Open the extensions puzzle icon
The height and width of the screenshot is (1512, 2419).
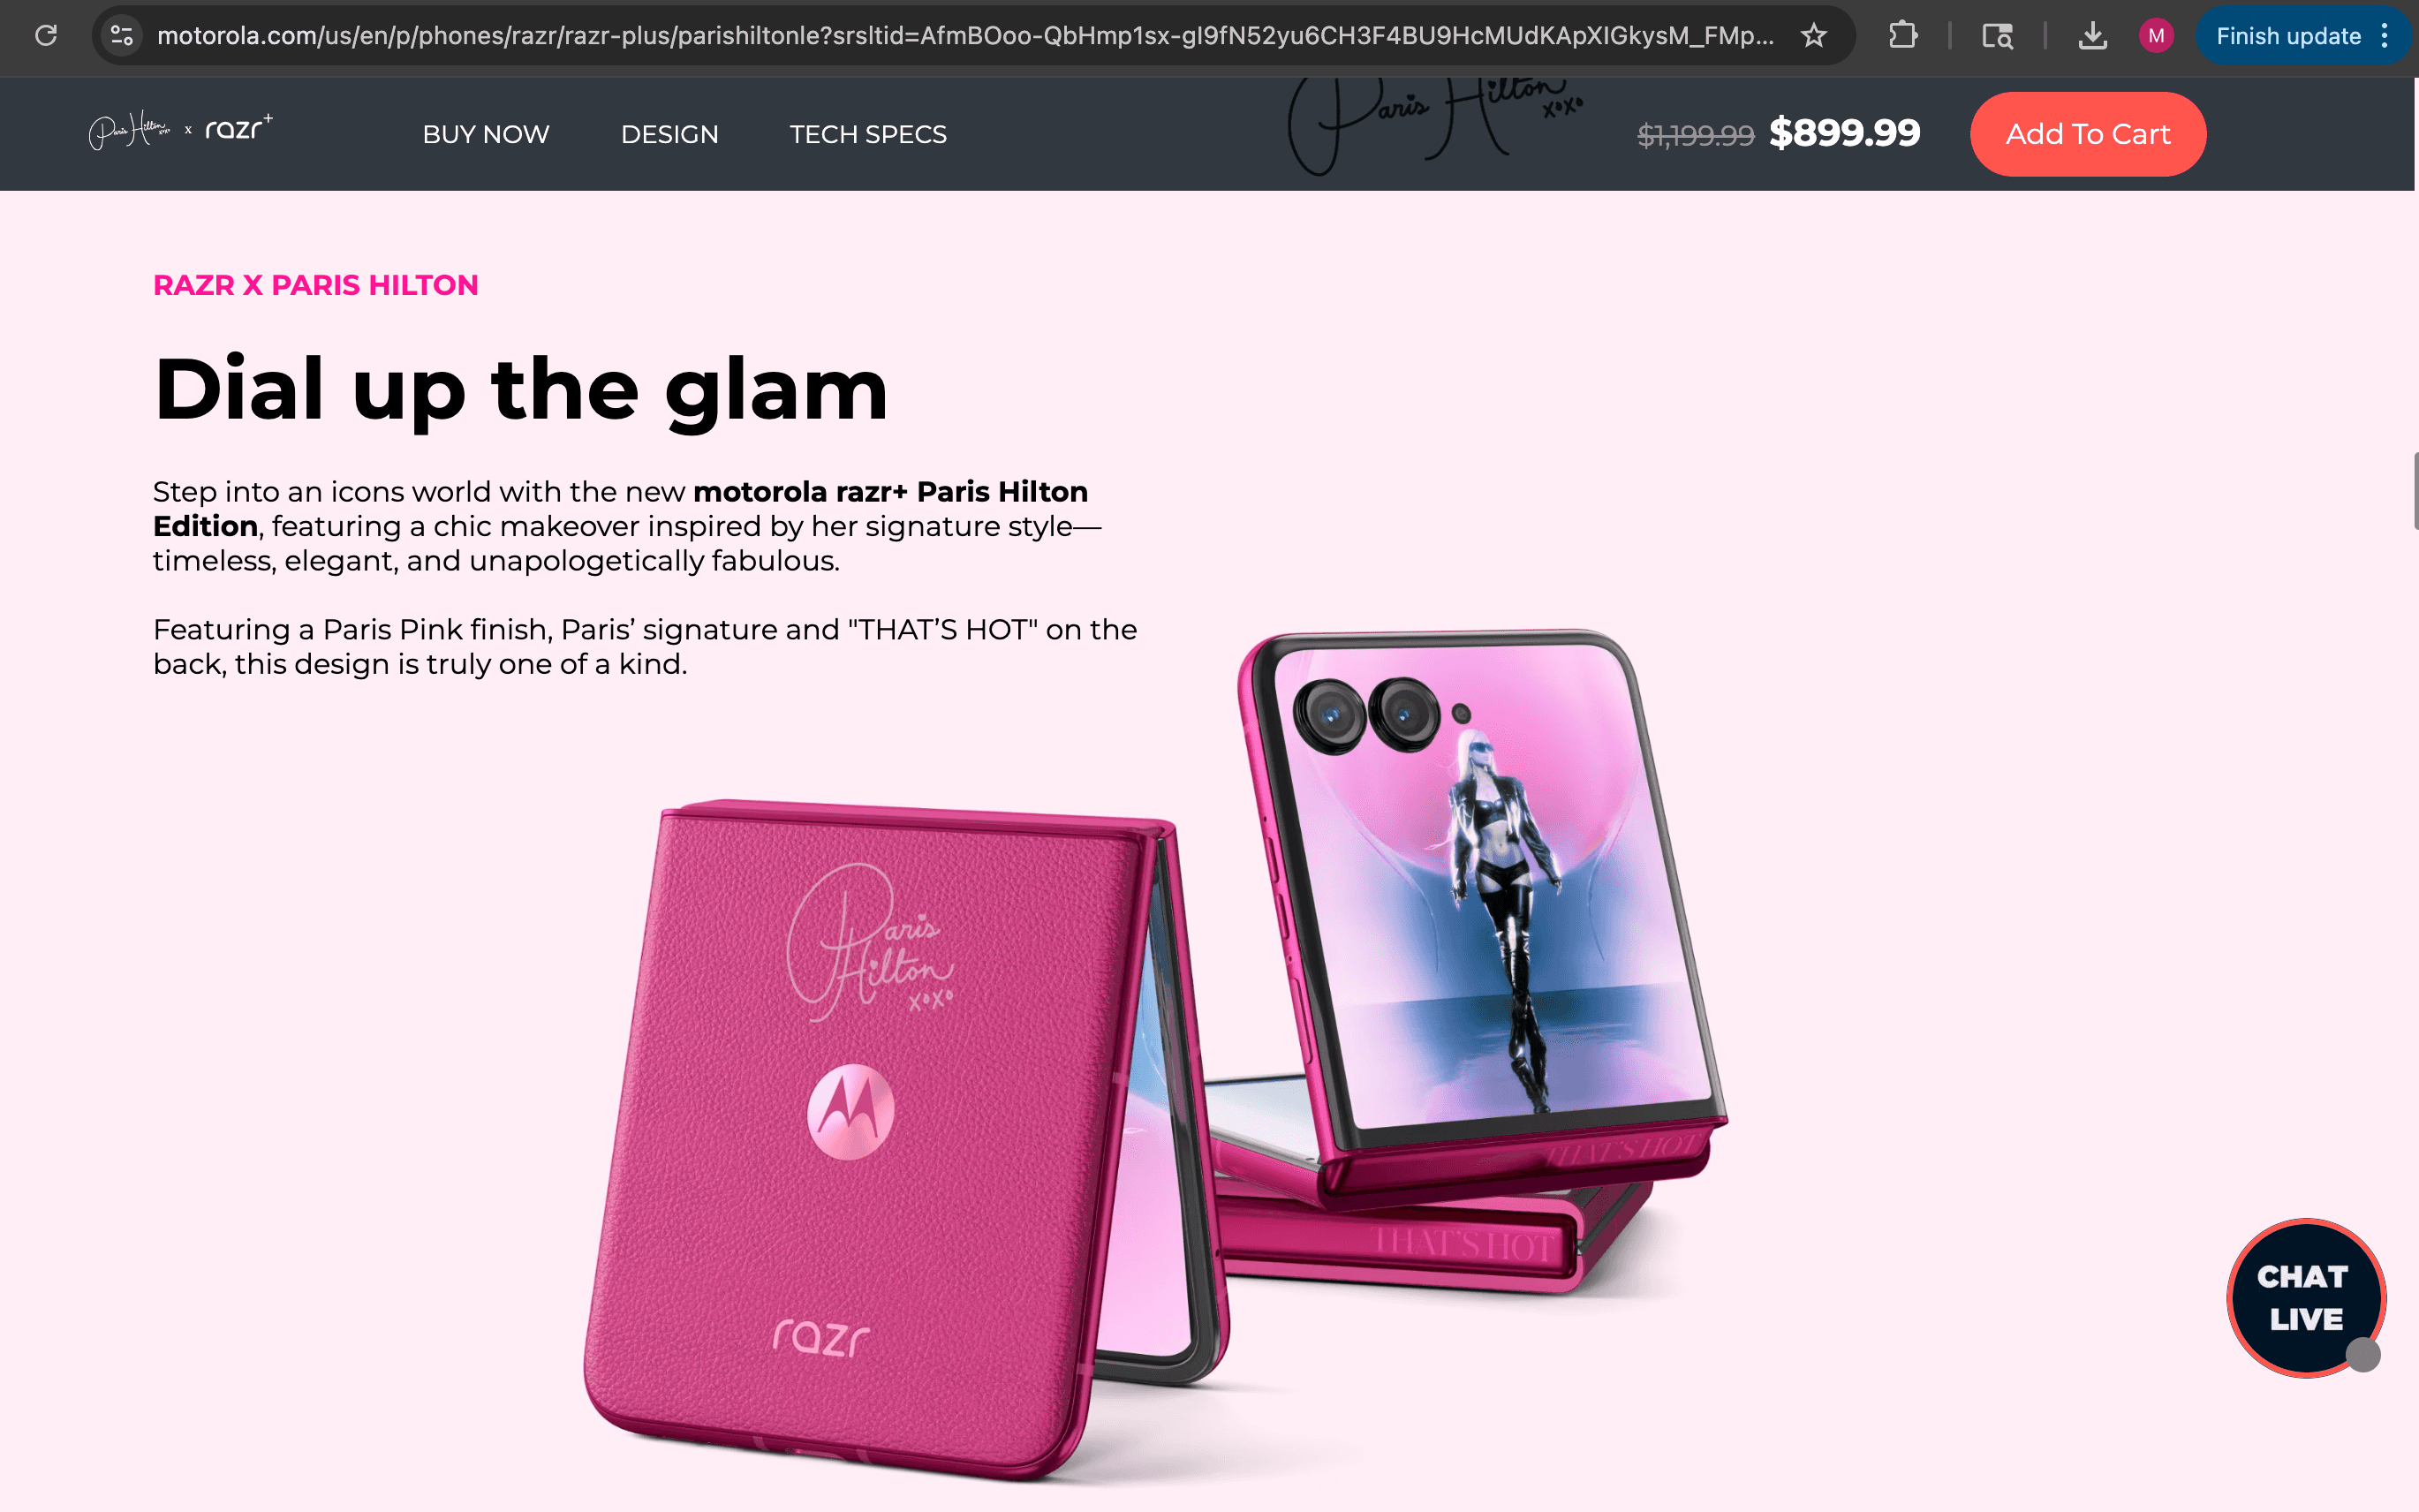pos(1902,36)
